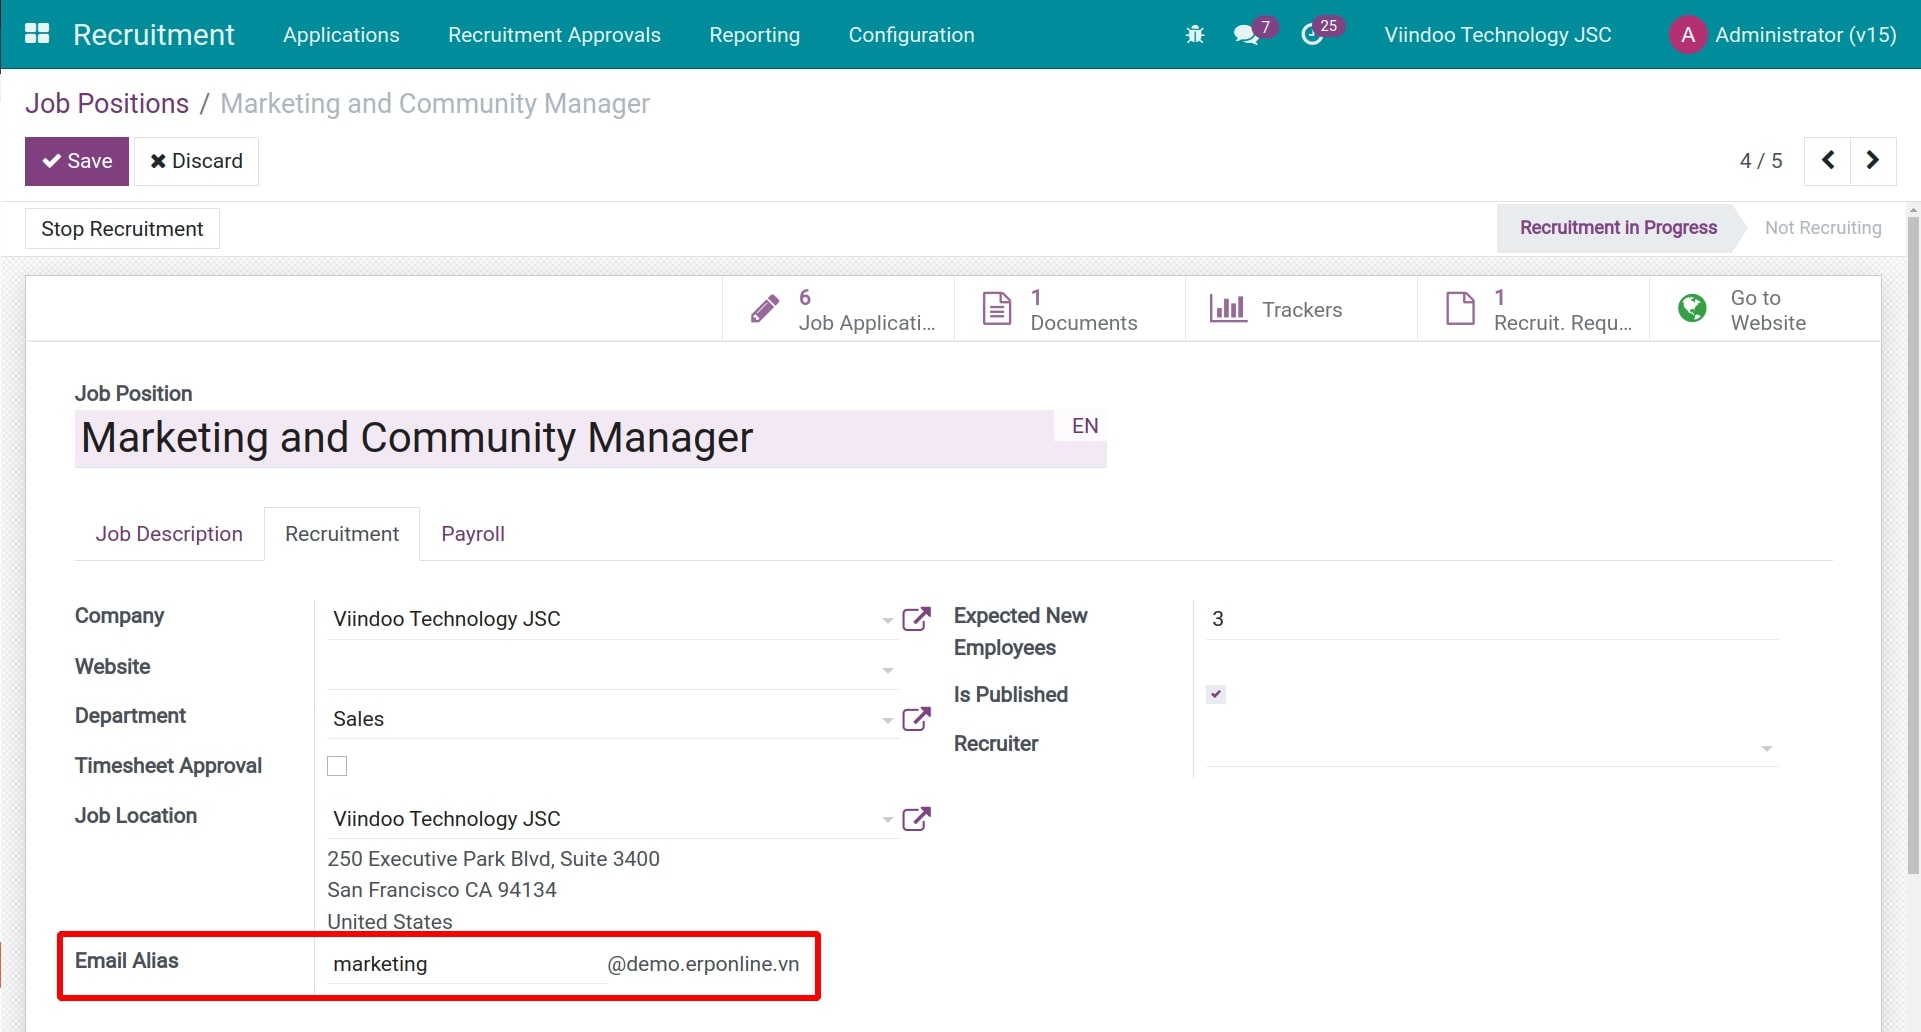Enable the Timesheet Approval checkbox
1921x1032 pixels.
point(337,766)
